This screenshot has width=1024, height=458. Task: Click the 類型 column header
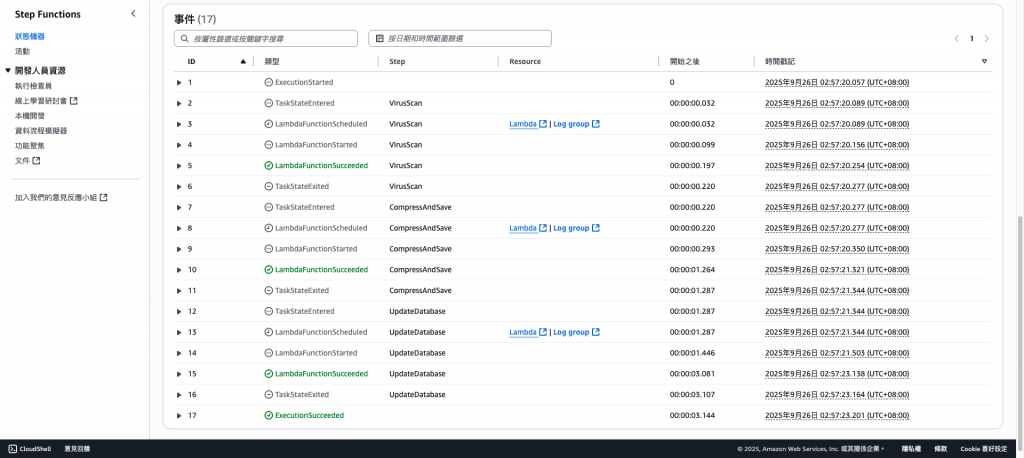[272, 61]
